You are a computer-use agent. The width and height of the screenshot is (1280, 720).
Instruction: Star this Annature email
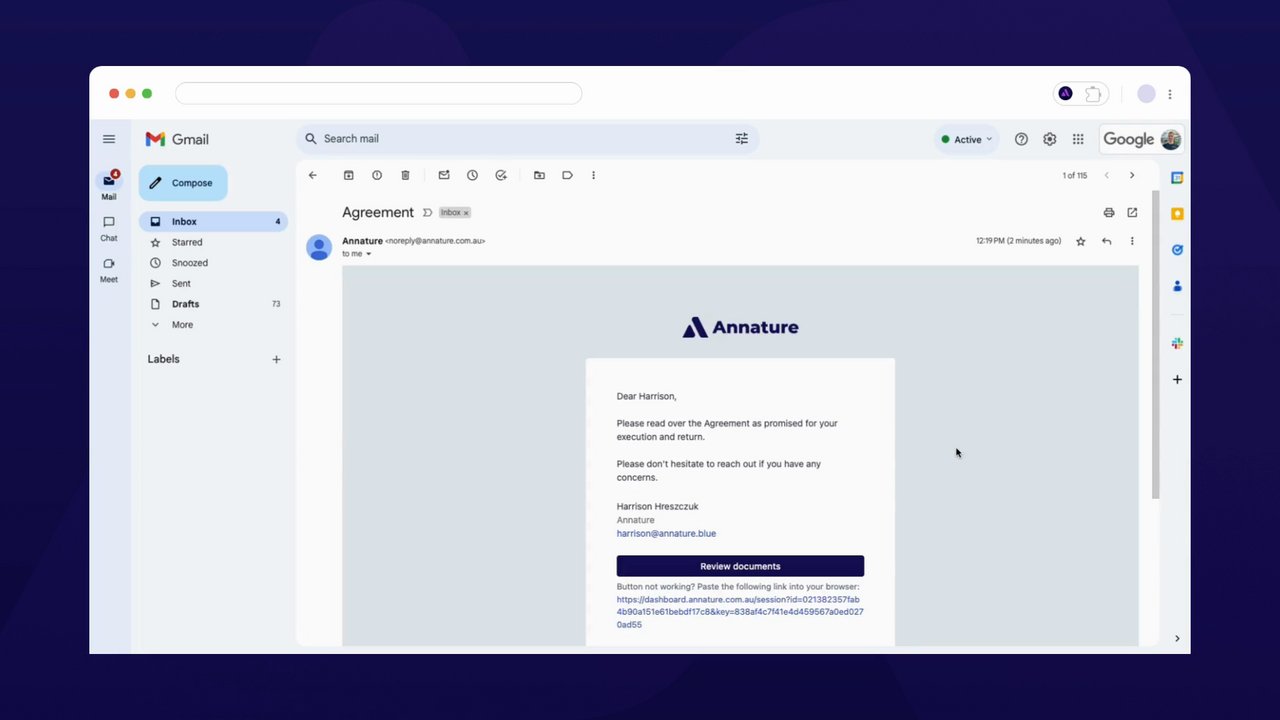tap(1080, 241)
